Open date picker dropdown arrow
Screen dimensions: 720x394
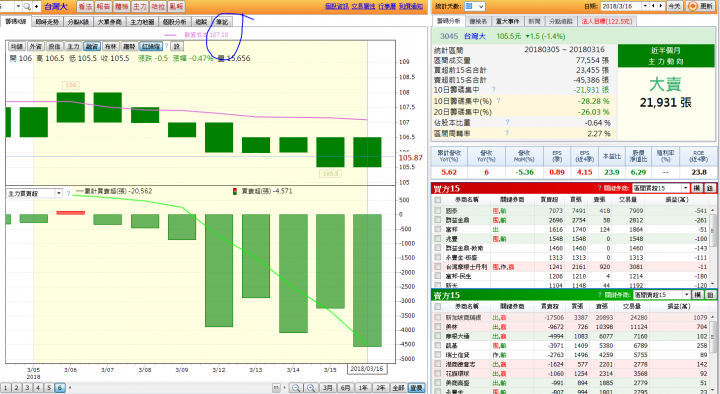tap(646, 6)
